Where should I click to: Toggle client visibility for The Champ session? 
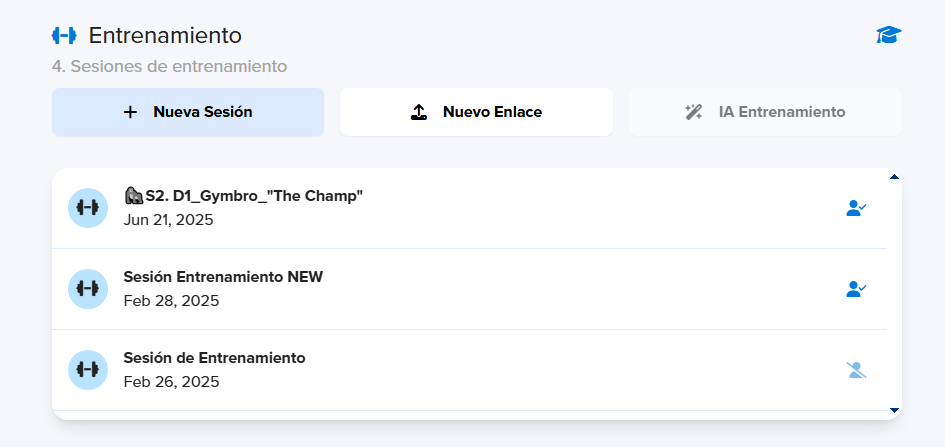856,208
